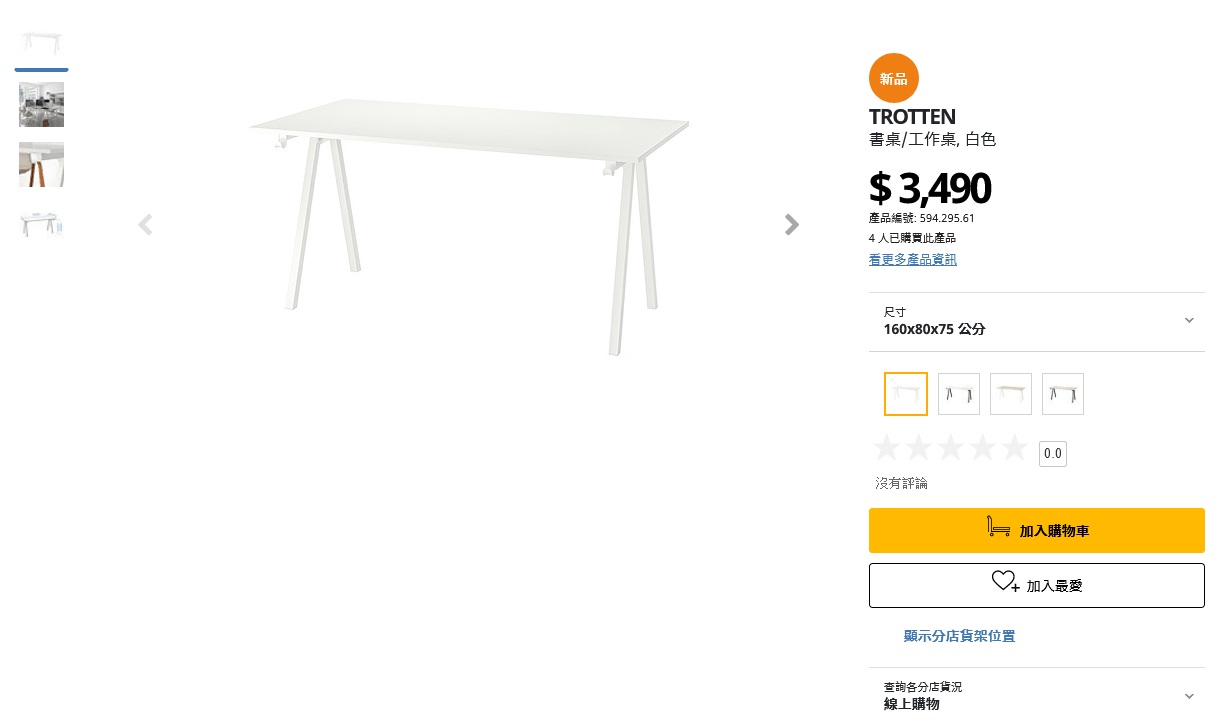Show the office room scene thumbnail
The width and height of the screenshot is (1227, 723).
pyautogui.click(x=41, y=105)
